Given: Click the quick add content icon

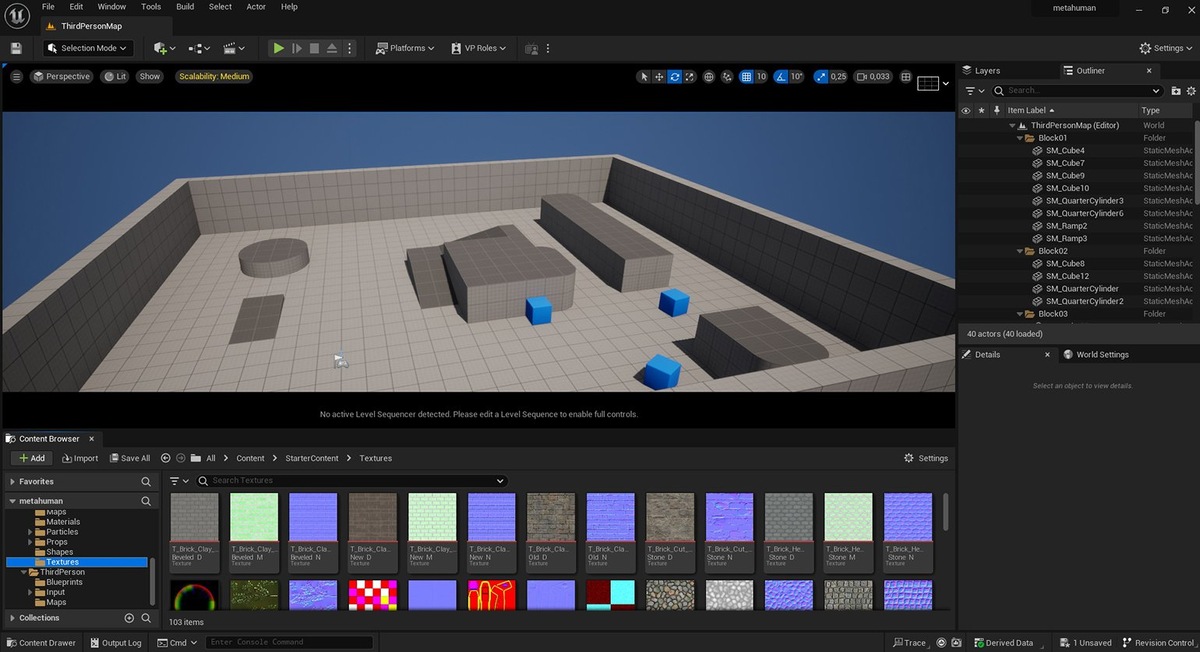Looking at the screenshot, I should coord(165,48).
